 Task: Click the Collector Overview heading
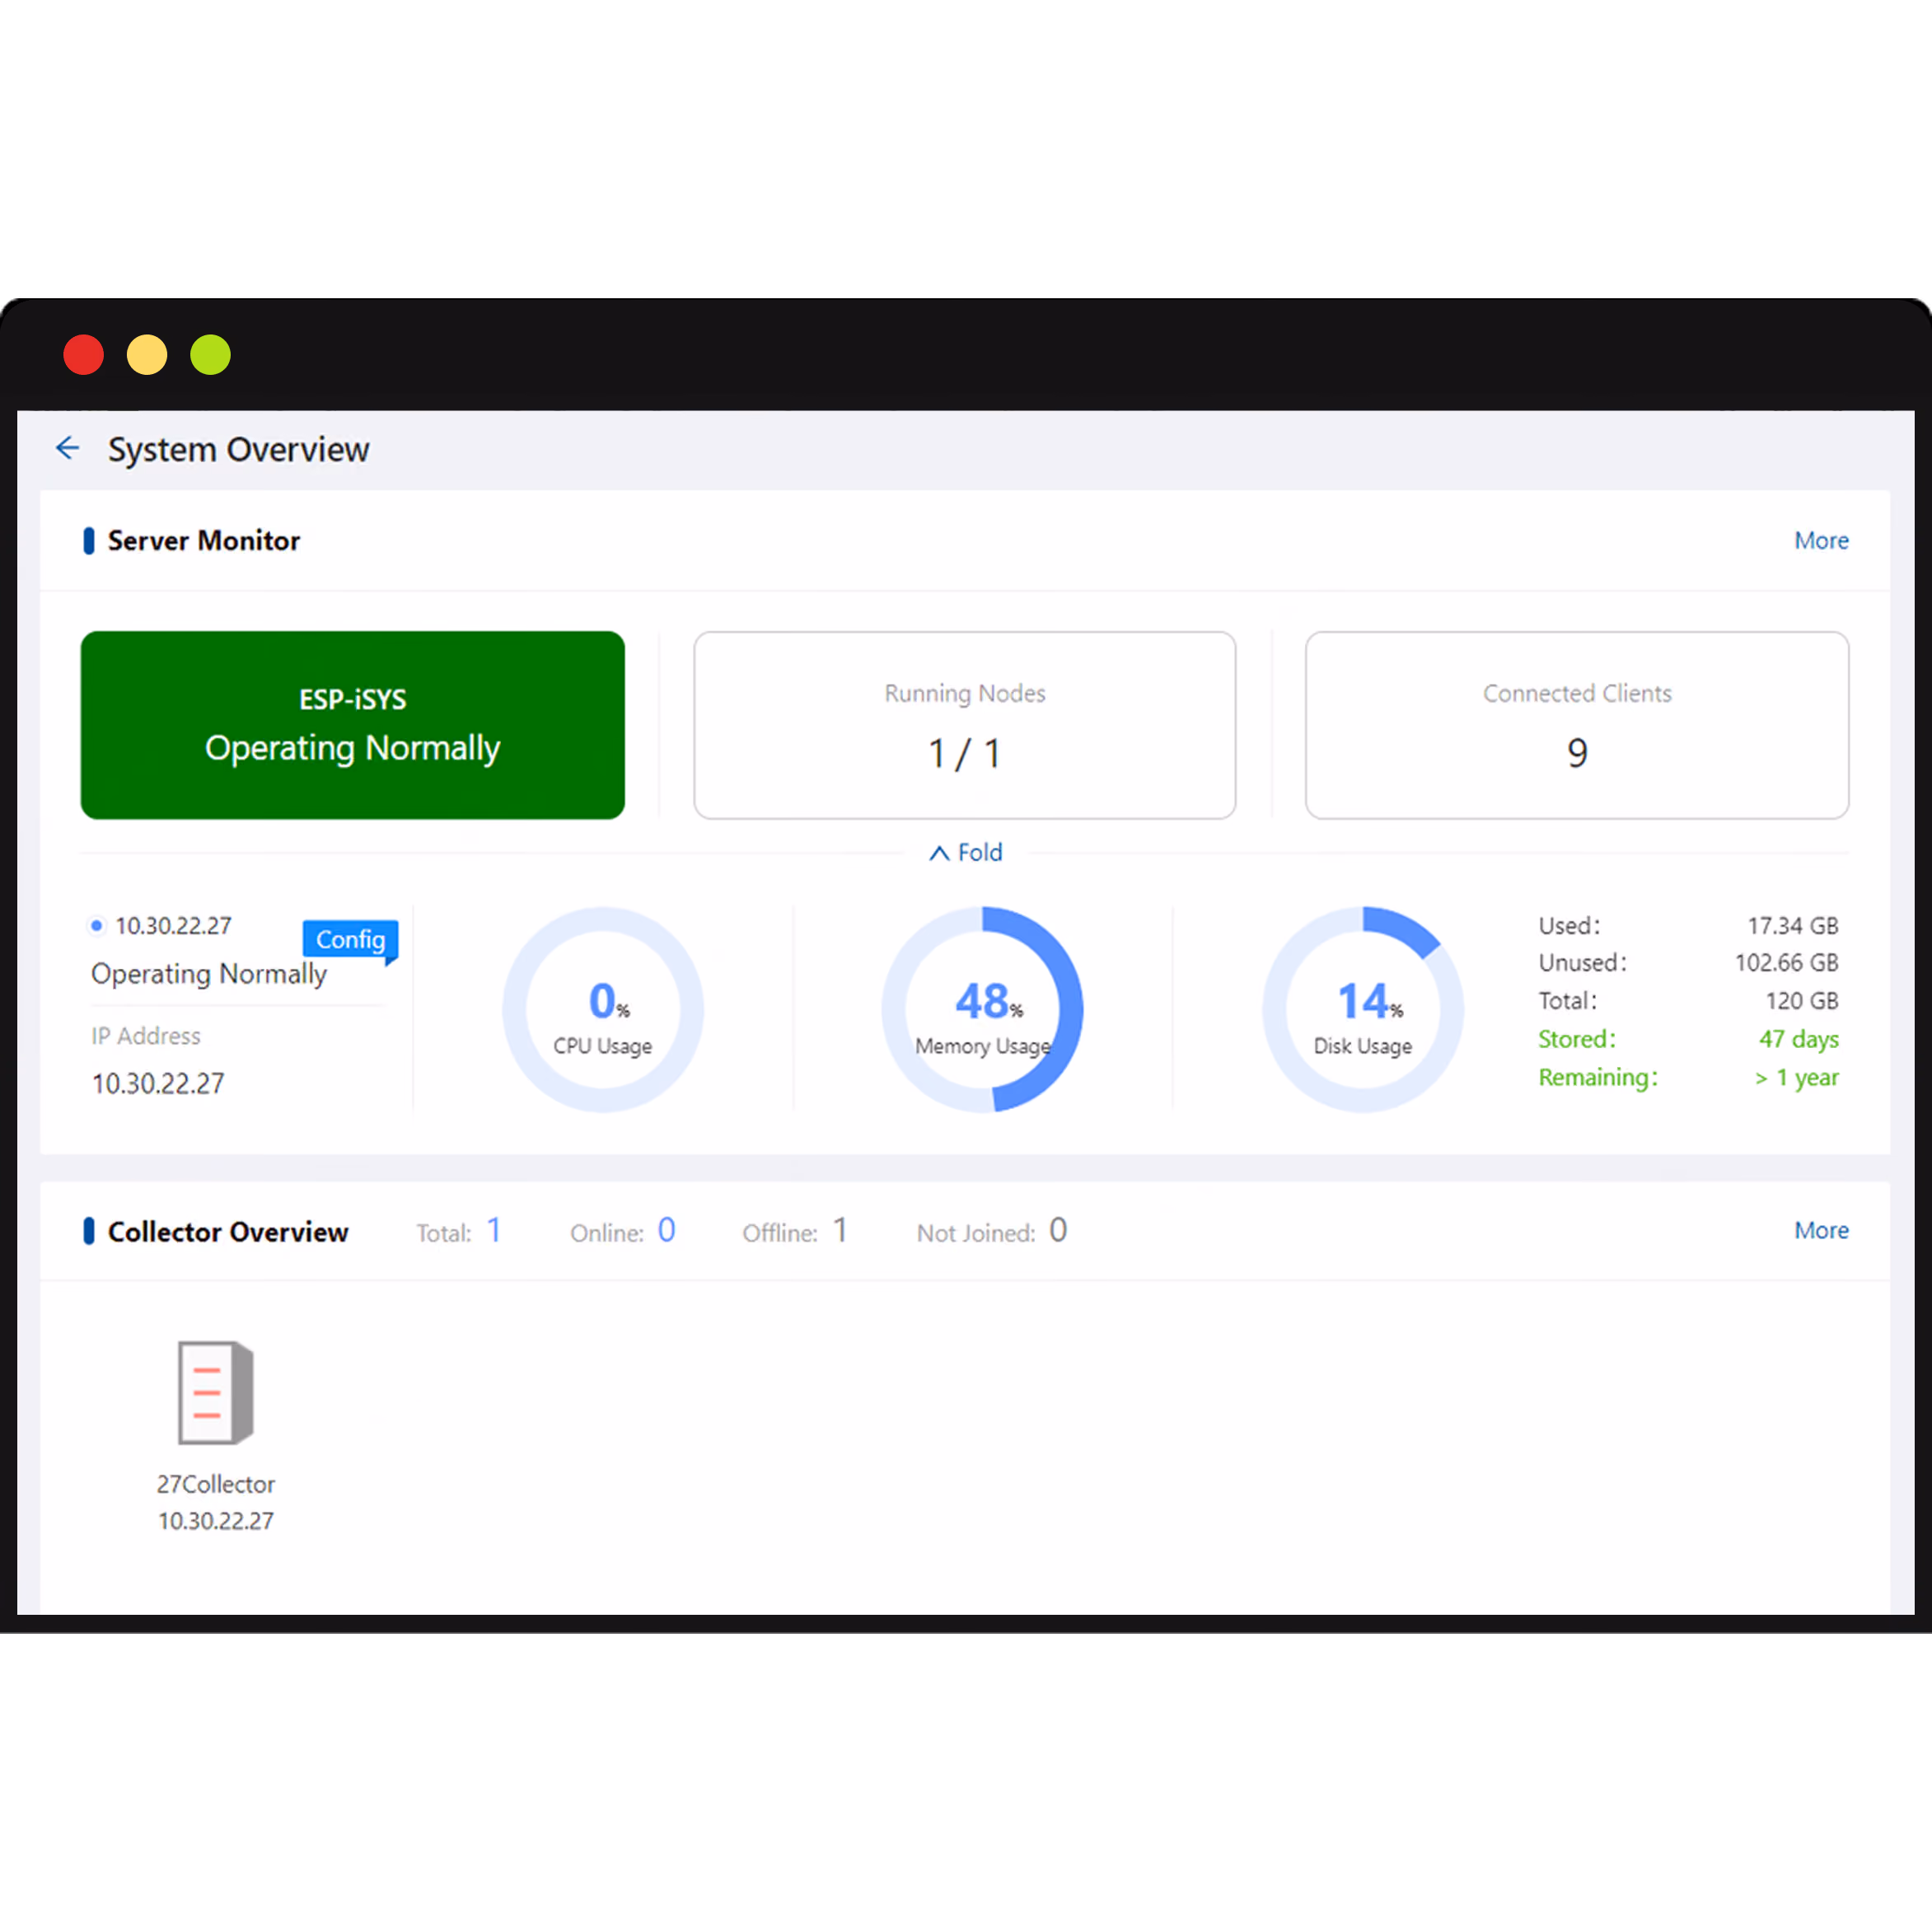[x=228, y=1231]
